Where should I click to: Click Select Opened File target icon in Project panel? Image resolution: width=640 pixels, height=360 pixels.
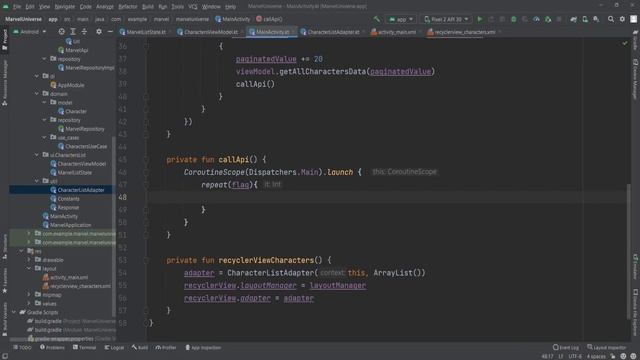61,31
